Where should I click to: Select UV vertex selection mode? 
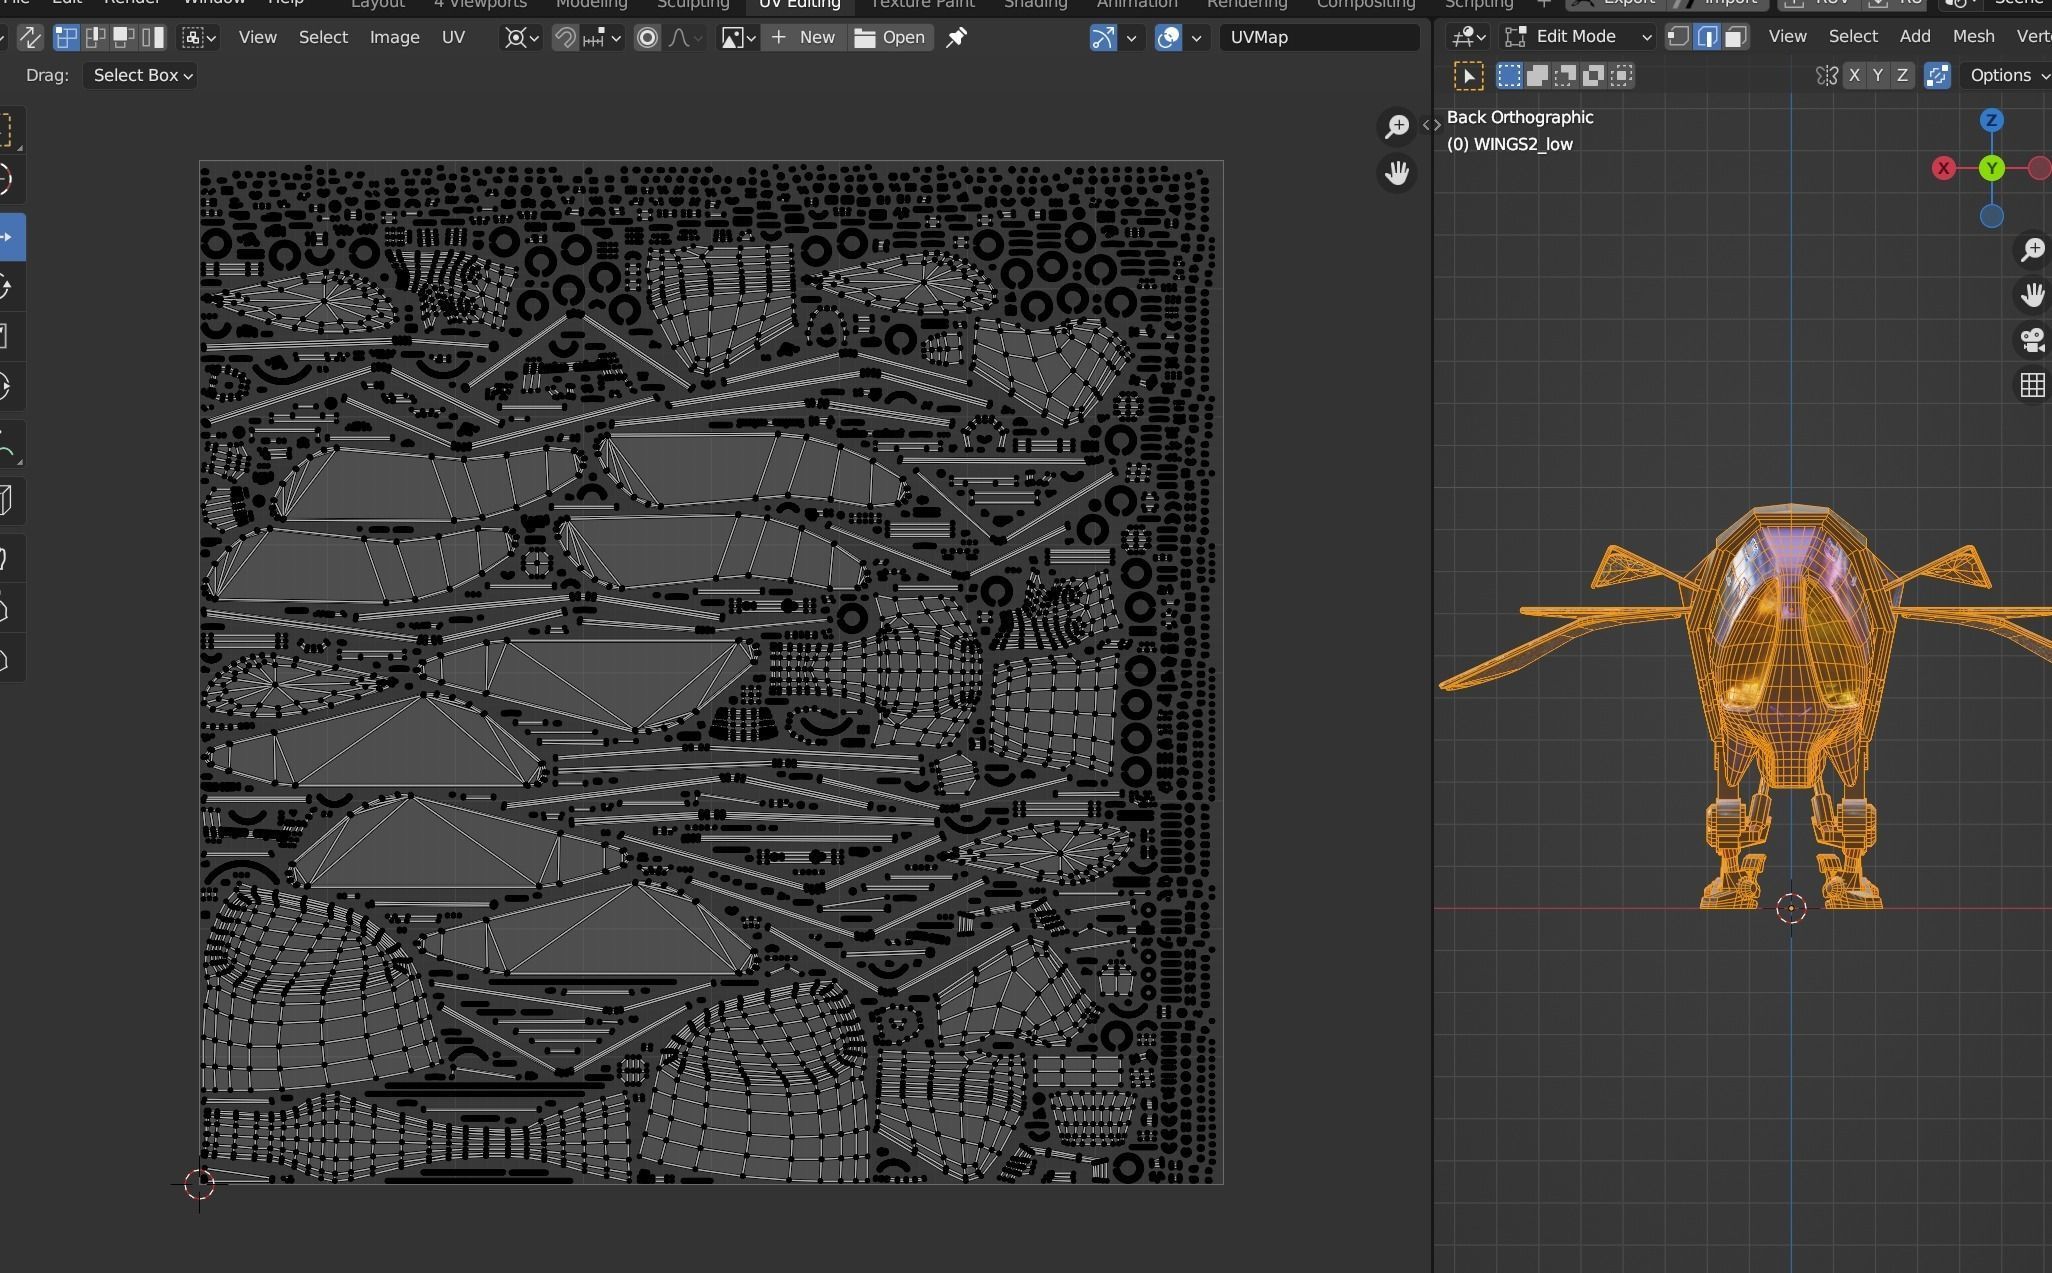point(66,38)
